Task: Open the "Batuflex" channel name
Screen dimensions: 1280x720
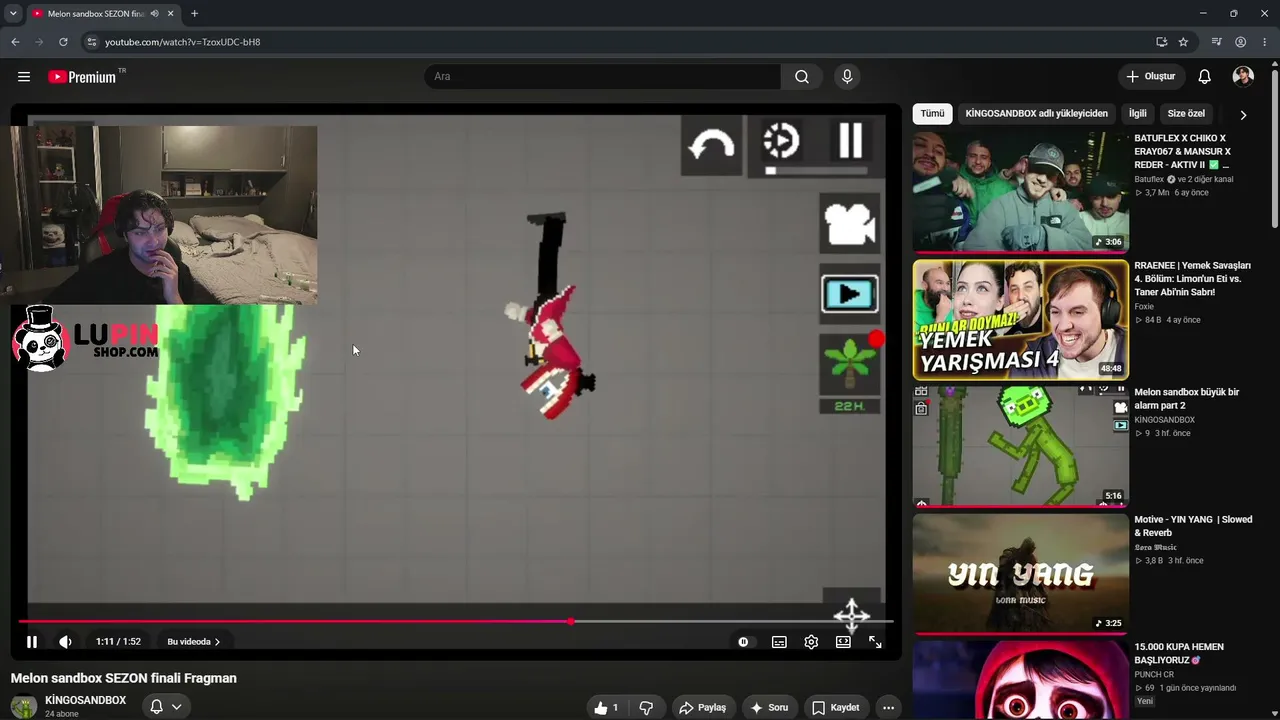Action: (1149, 180)
